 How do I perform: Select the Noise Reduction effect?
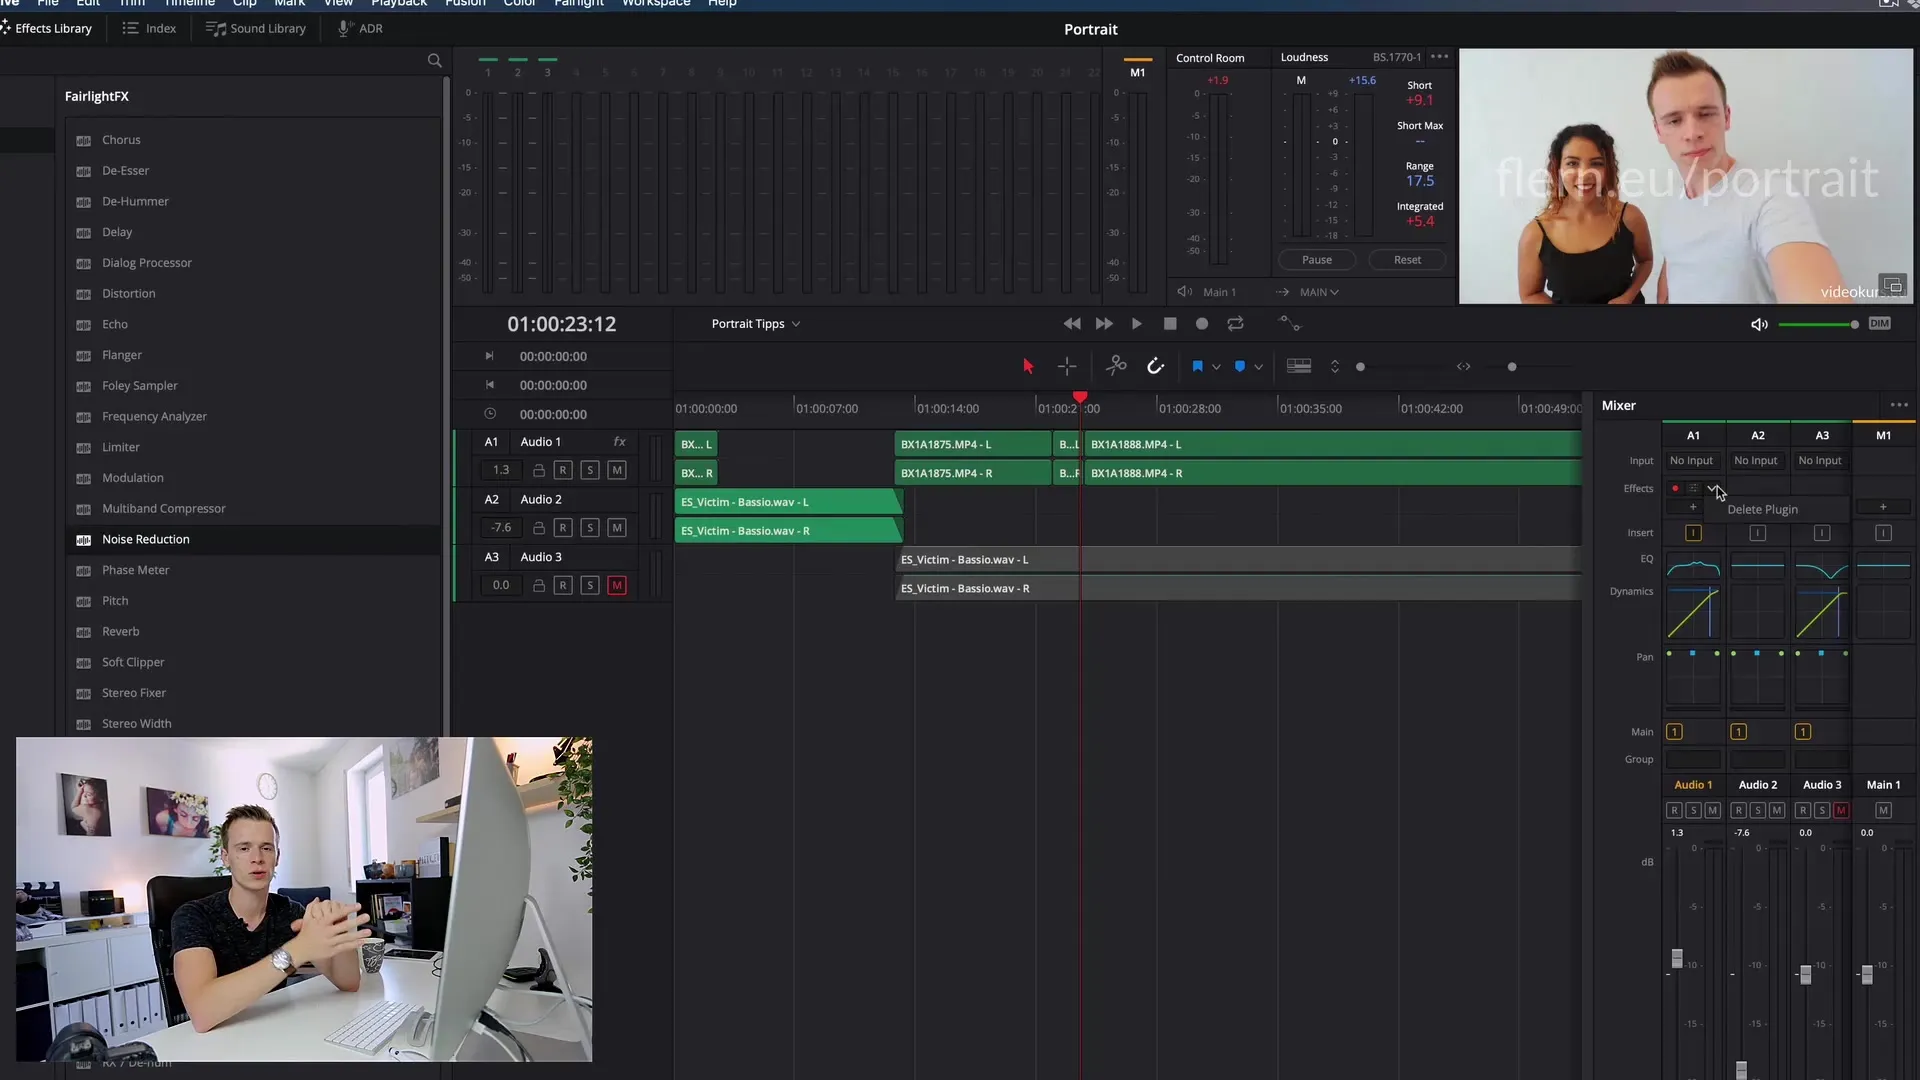click(x=254, y=539)
